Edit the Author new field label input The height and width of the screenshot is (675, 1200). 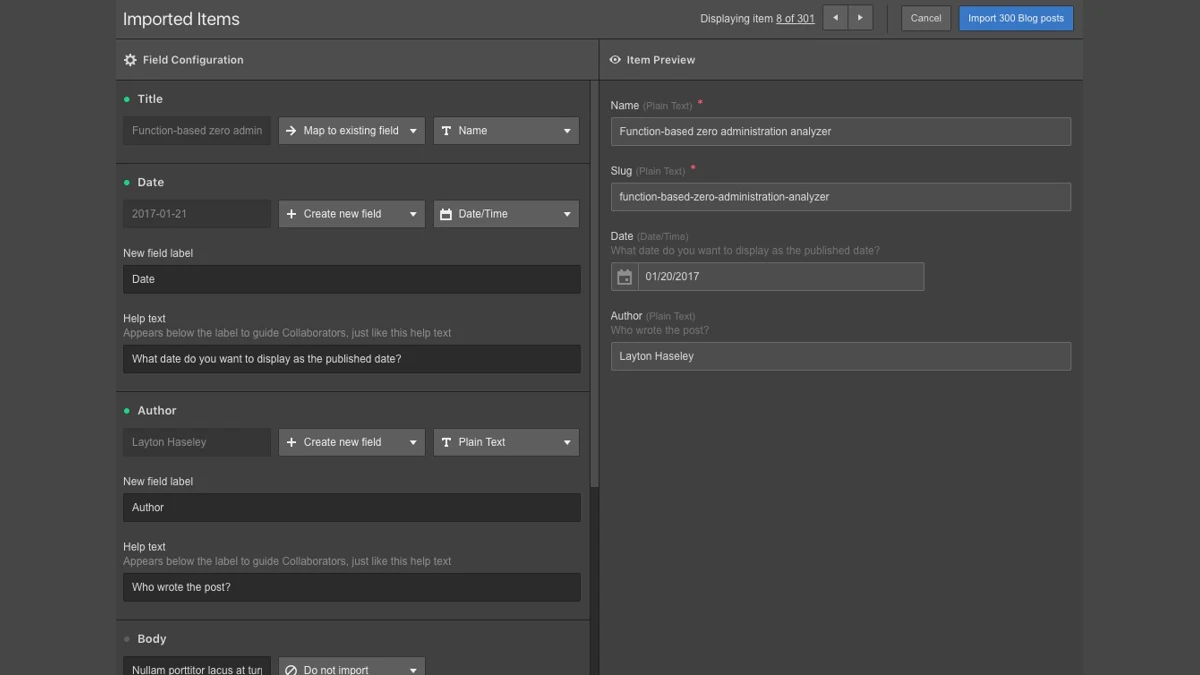coord(352,507)
